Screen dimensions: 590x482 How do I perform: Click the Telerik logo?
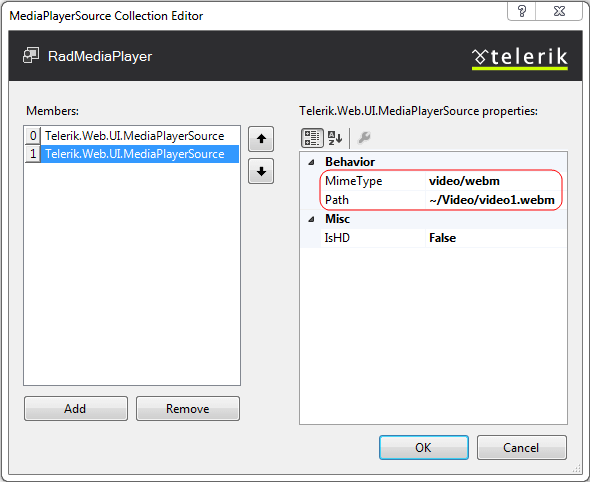(x=520, y=58)
